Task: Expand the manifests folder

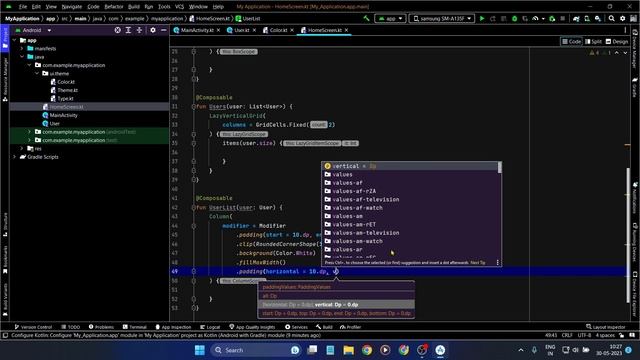Action: [22, 49]
